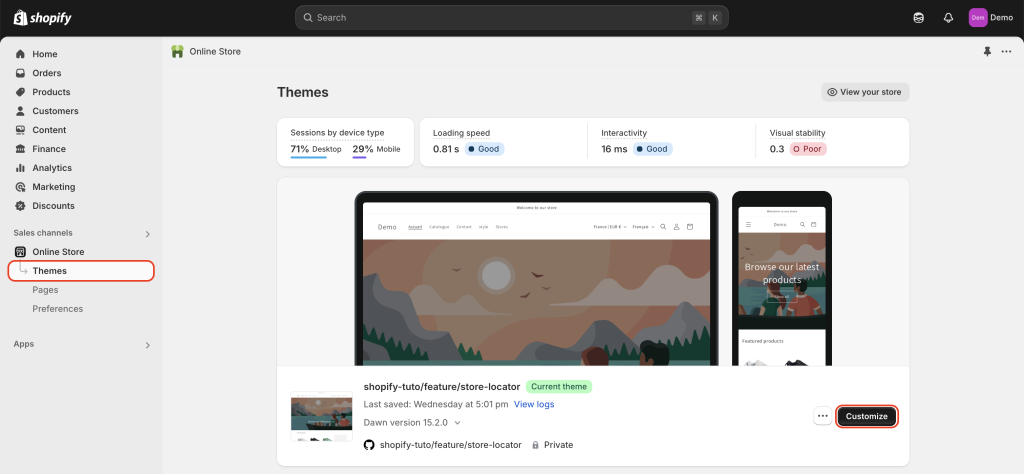Expand the Sales channels section
The width and height of the screenshot is (1024, 474).
(148, 234)
